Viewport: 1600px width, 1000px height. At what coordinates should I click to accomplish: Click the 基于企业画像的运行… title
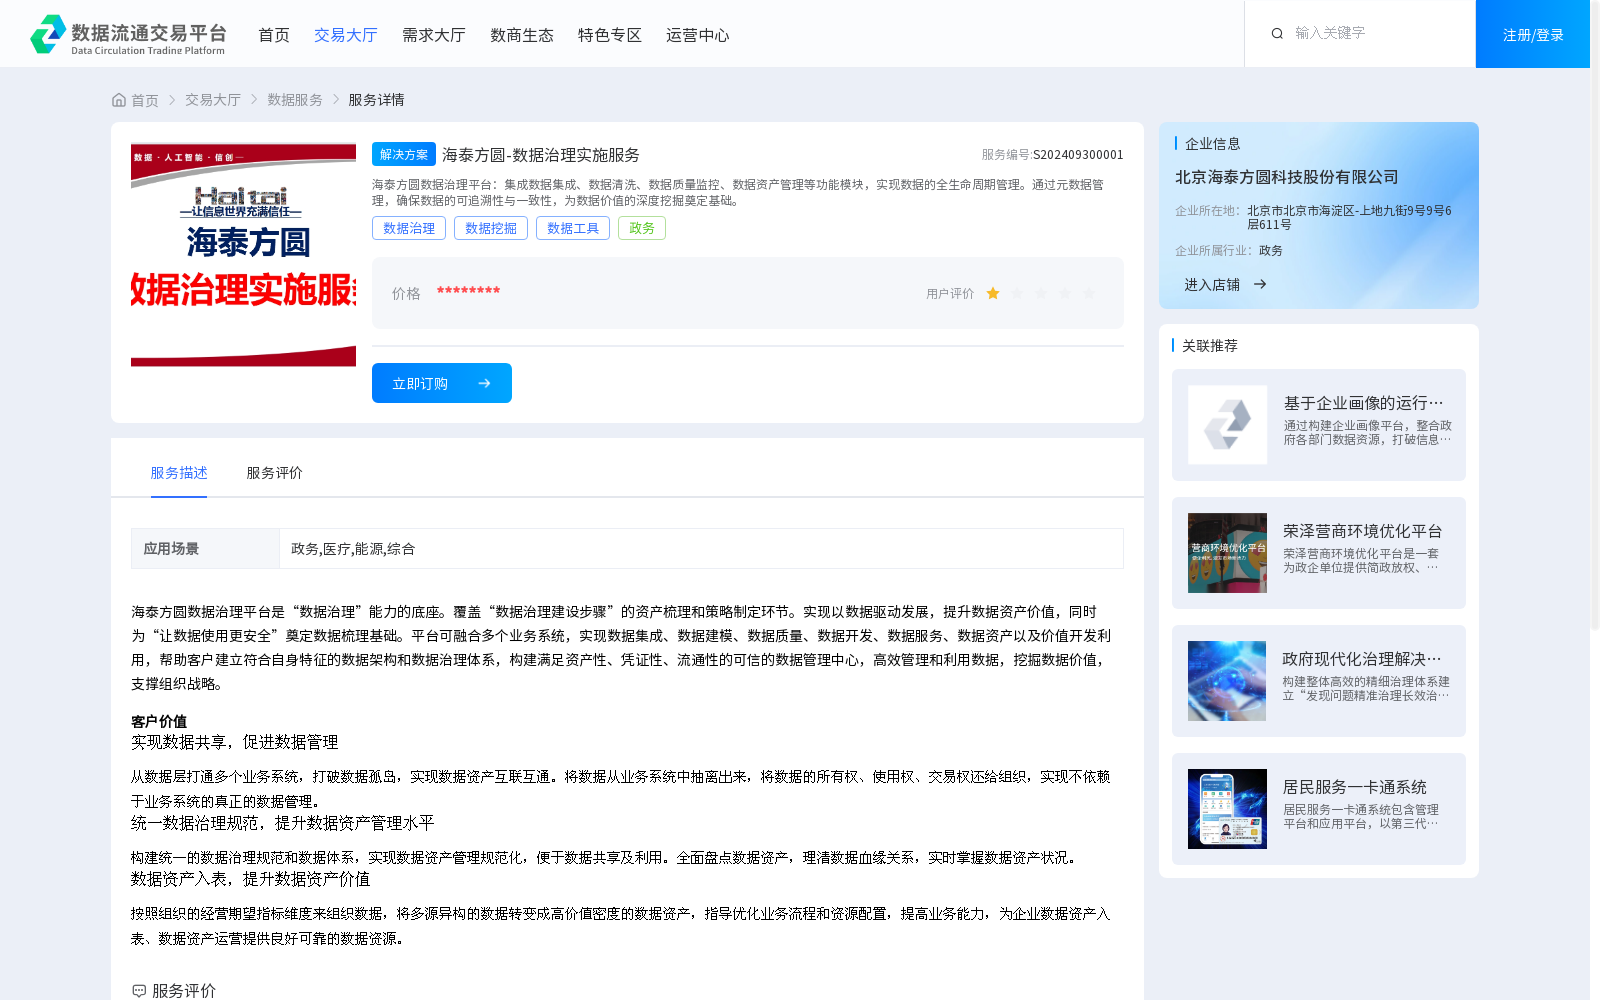(x=1364, y=403)
